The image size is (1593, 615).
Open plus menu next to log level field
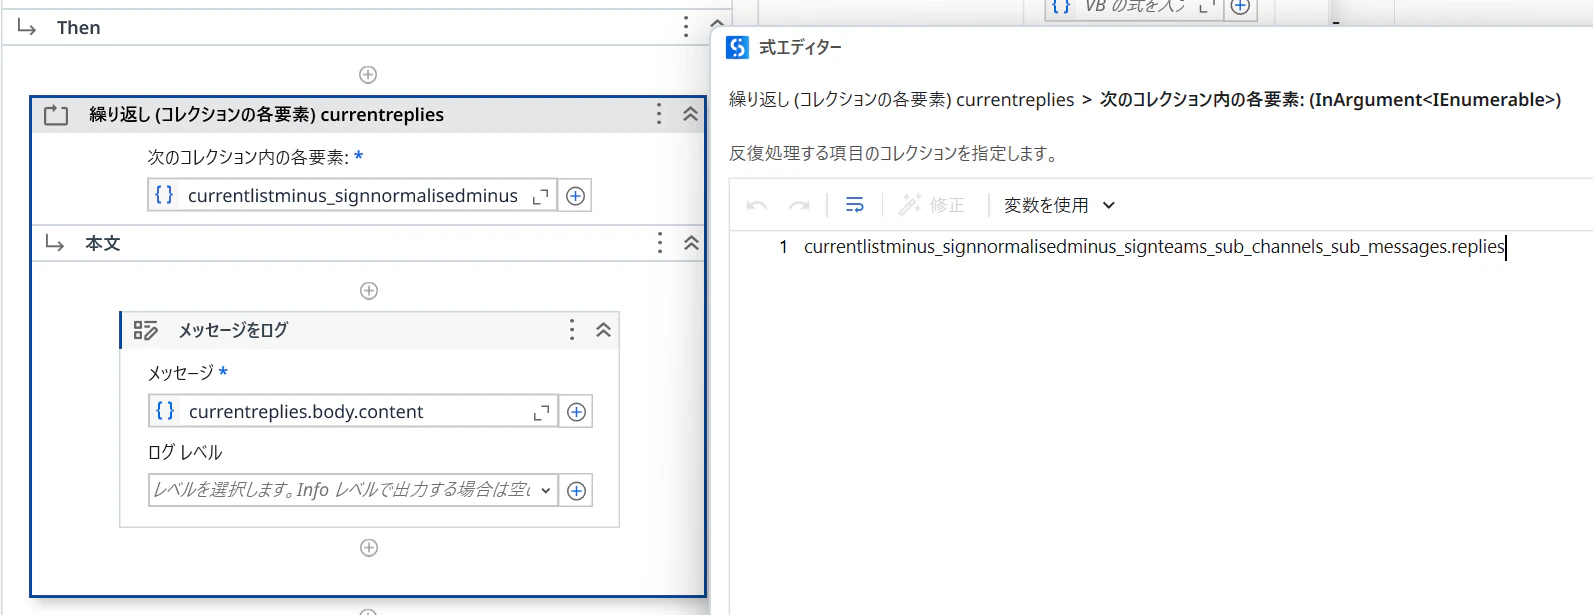576,490
